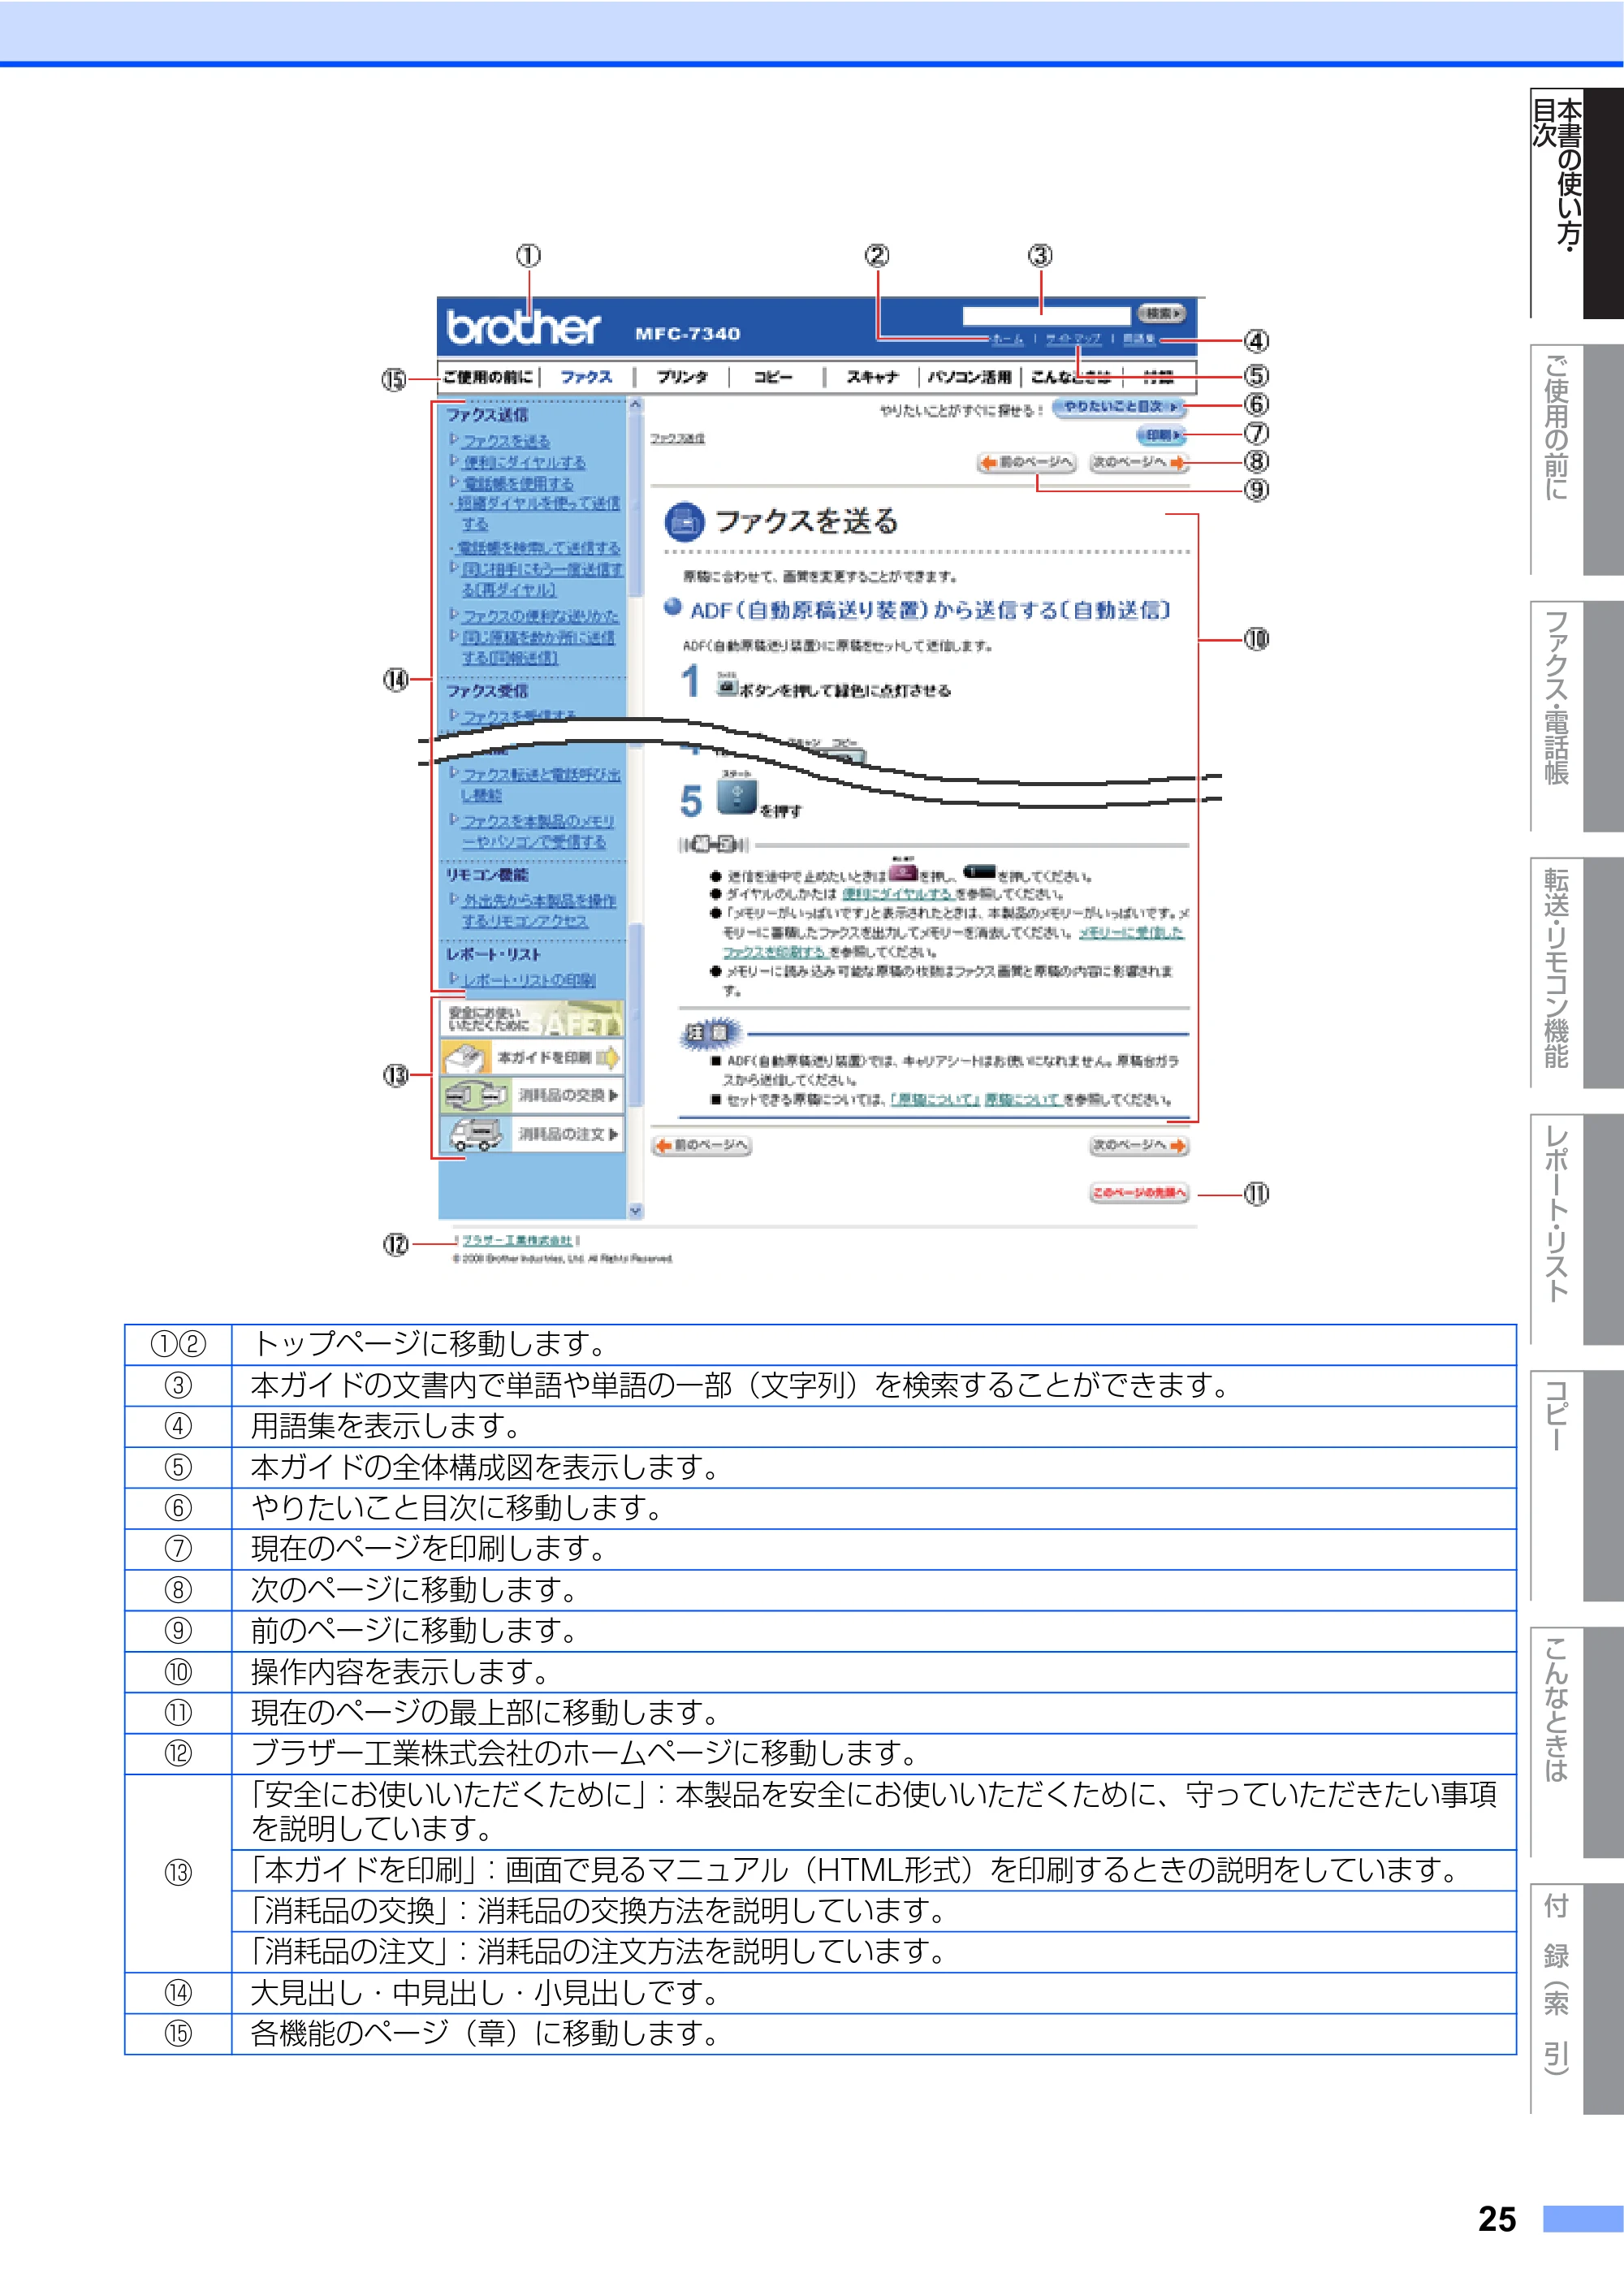The image size is (1624, 2295).
Task: Open the ご使用の前に page-edge chapter tab
Action: tap(1576, 459)
